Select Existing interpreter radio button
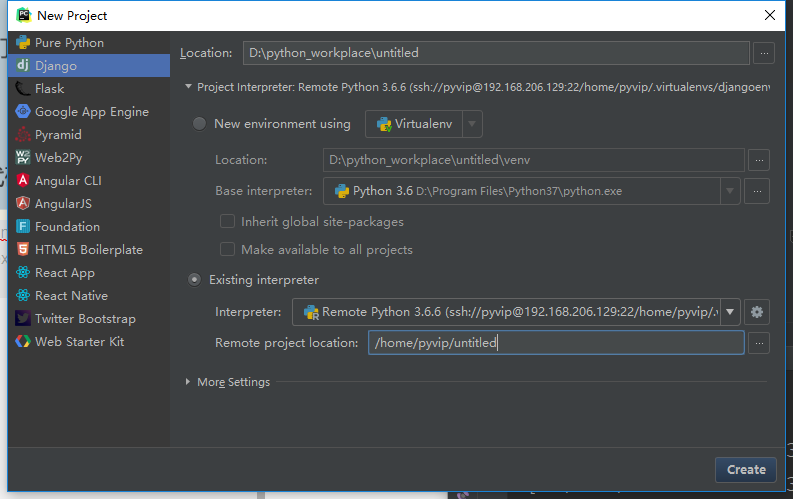Image resolution: width=793 pixels, height=499 pixels. [194, 280]
